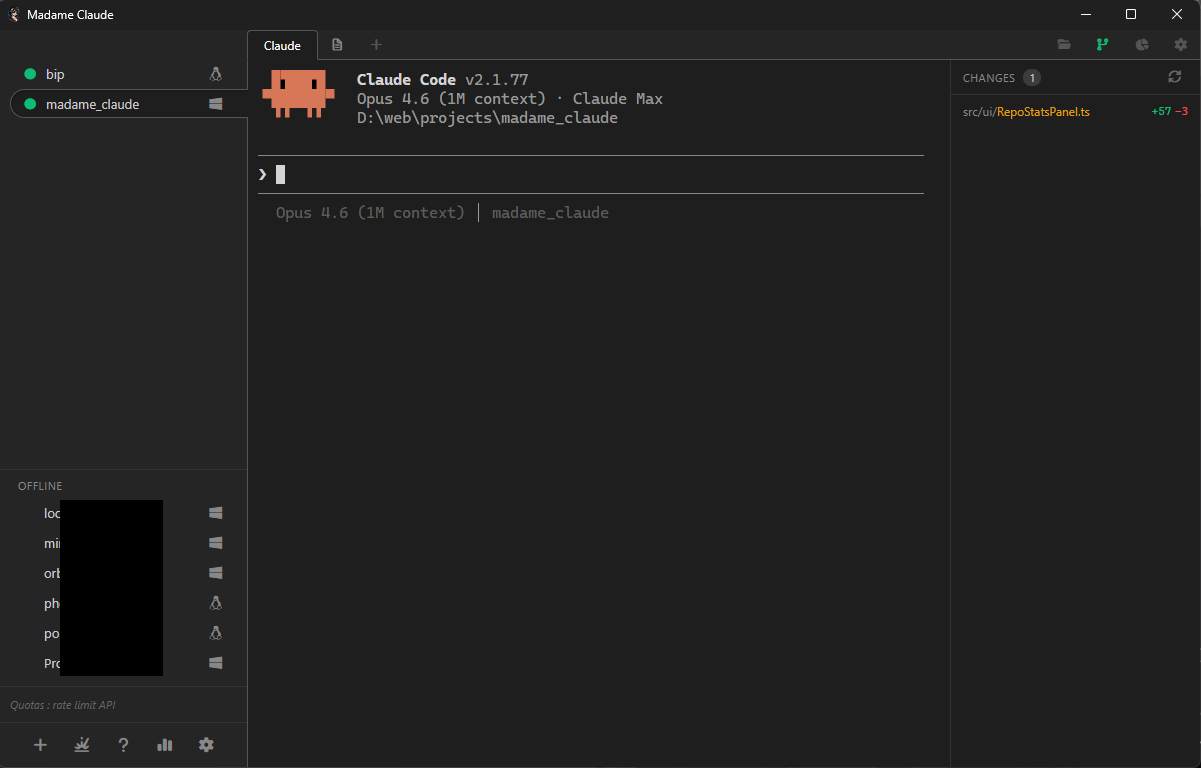This screenshot has height=768, width=1201.
Task: Open sidebar settings gear at bottom left
Action: (206, 745)
